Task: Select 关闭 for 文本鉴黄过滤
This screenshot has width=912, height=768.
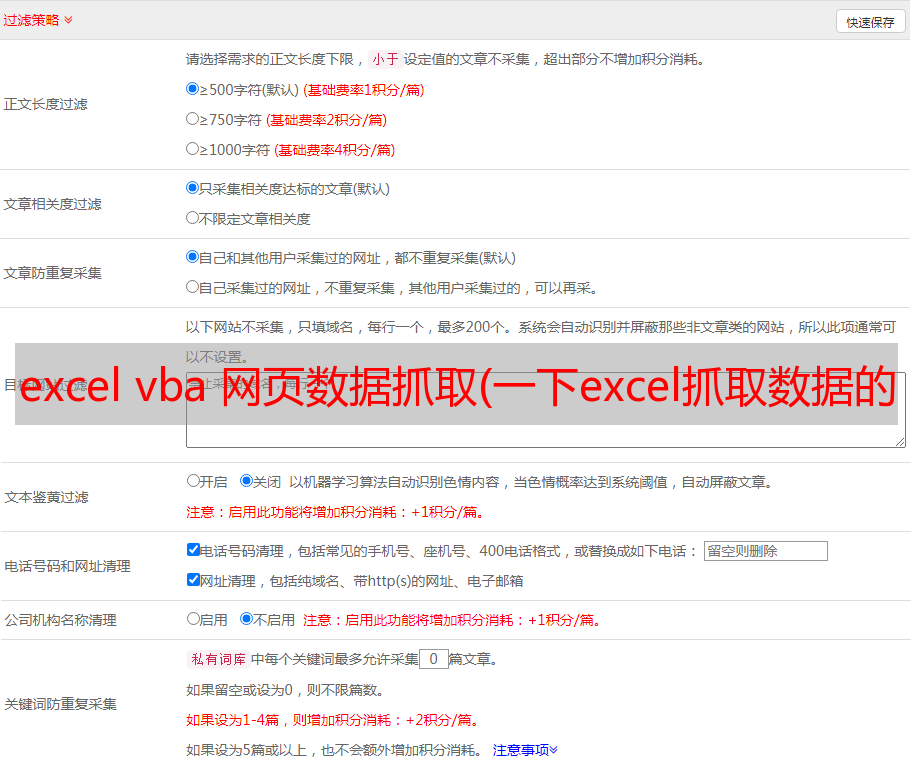Action: 246,481
